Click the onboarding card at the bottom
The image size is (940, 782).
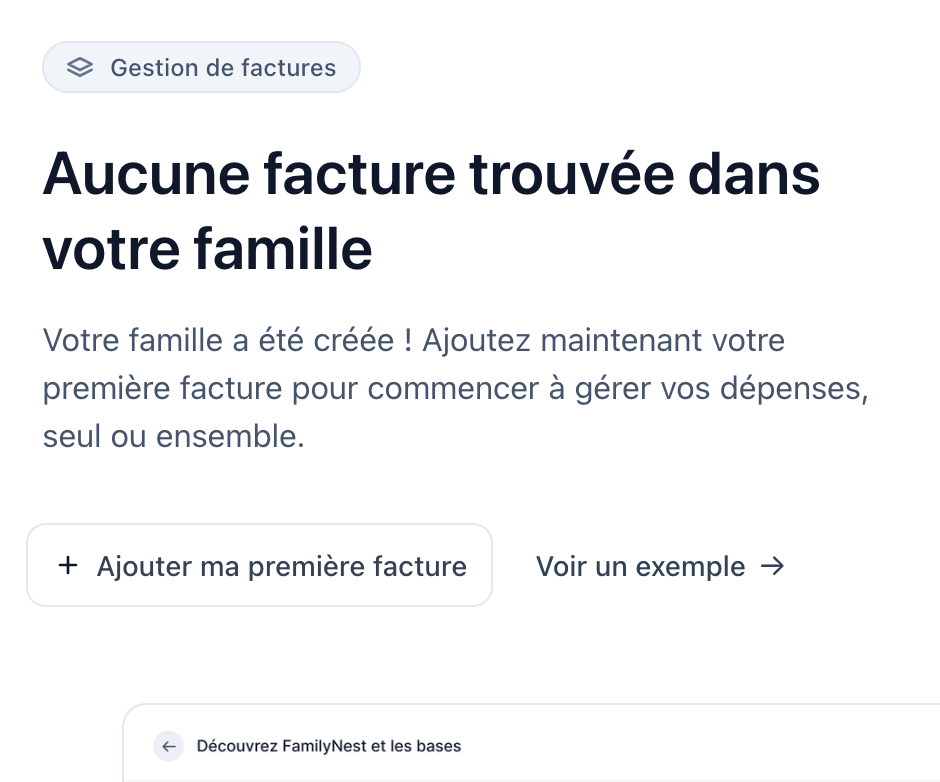(530, 745)
